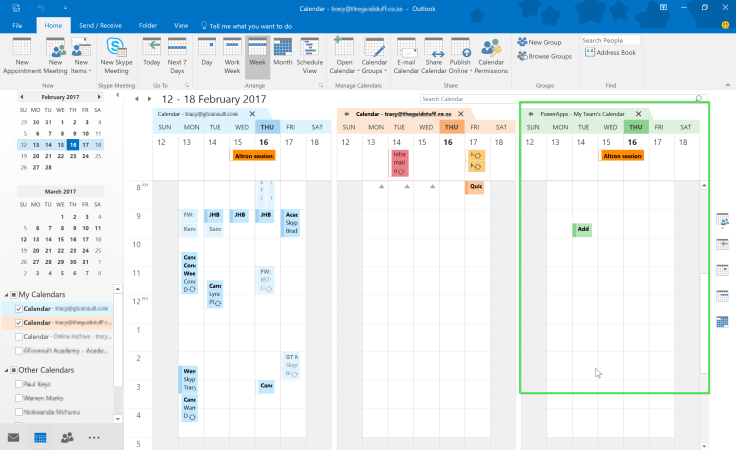
Task: Open the Send / Receive tab
Action: pos(100,25)
